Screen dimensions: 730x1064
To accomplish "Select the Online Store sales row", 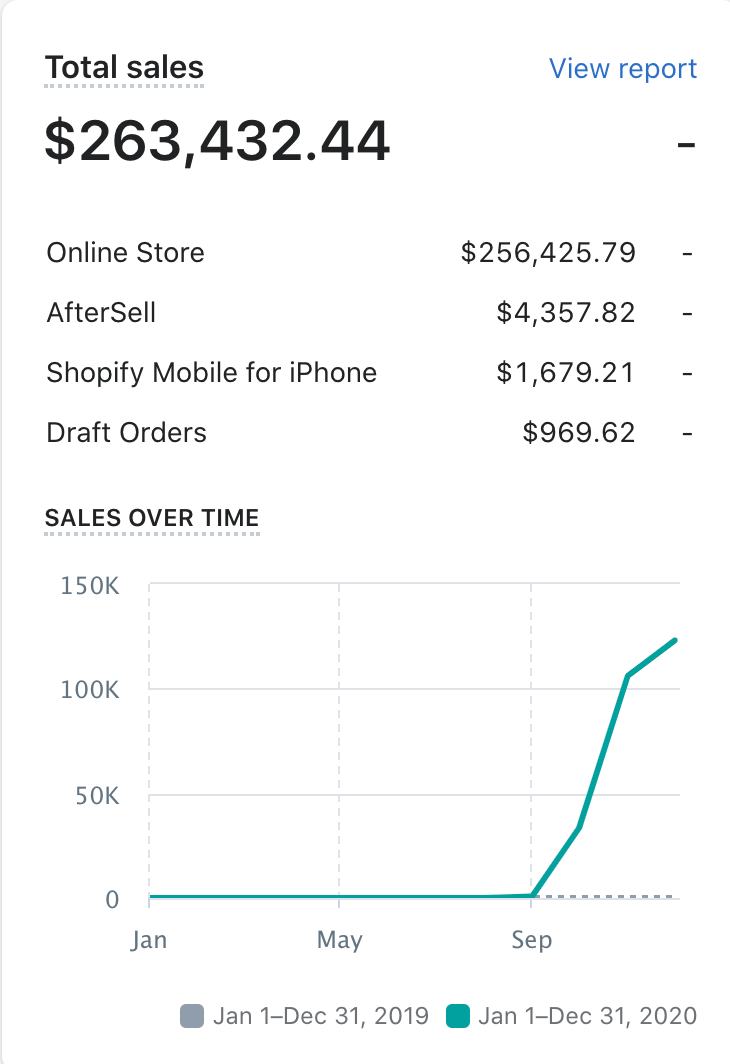I will point(125,252).
